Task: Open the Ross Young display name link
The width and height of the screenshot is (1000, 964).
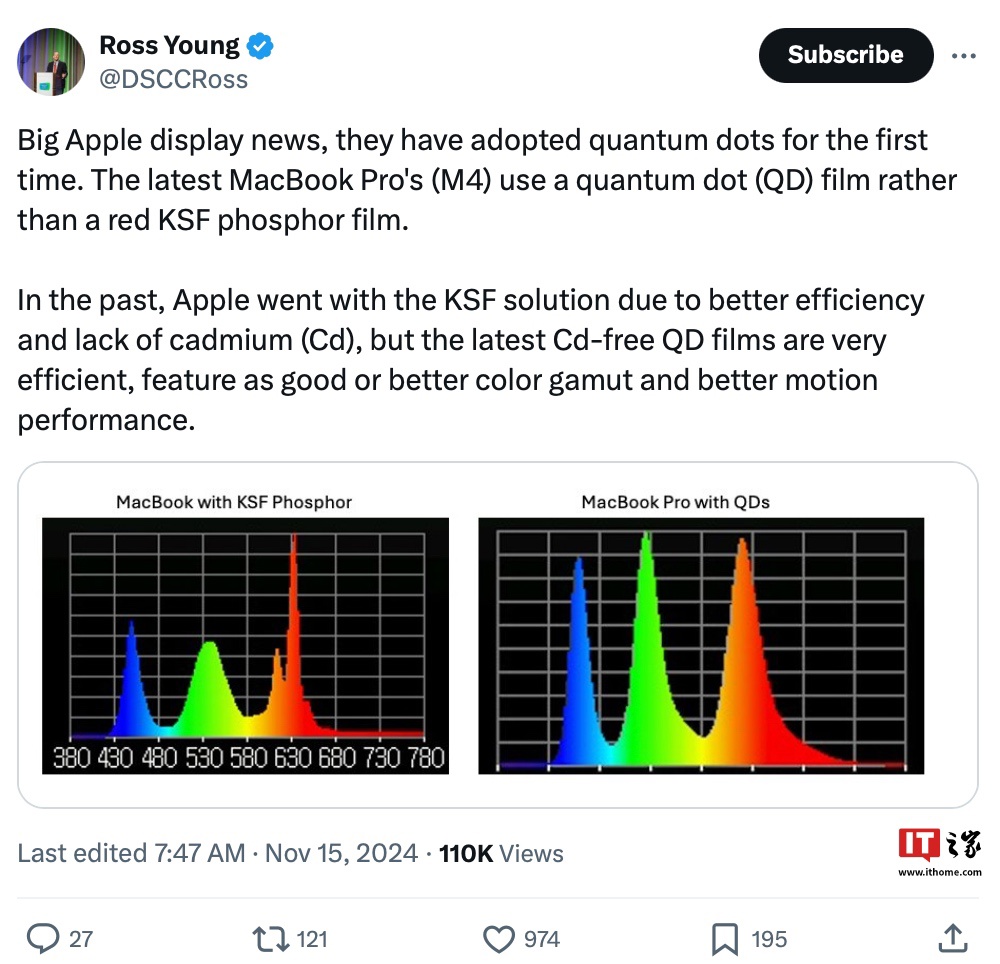Action: [169, 46]
